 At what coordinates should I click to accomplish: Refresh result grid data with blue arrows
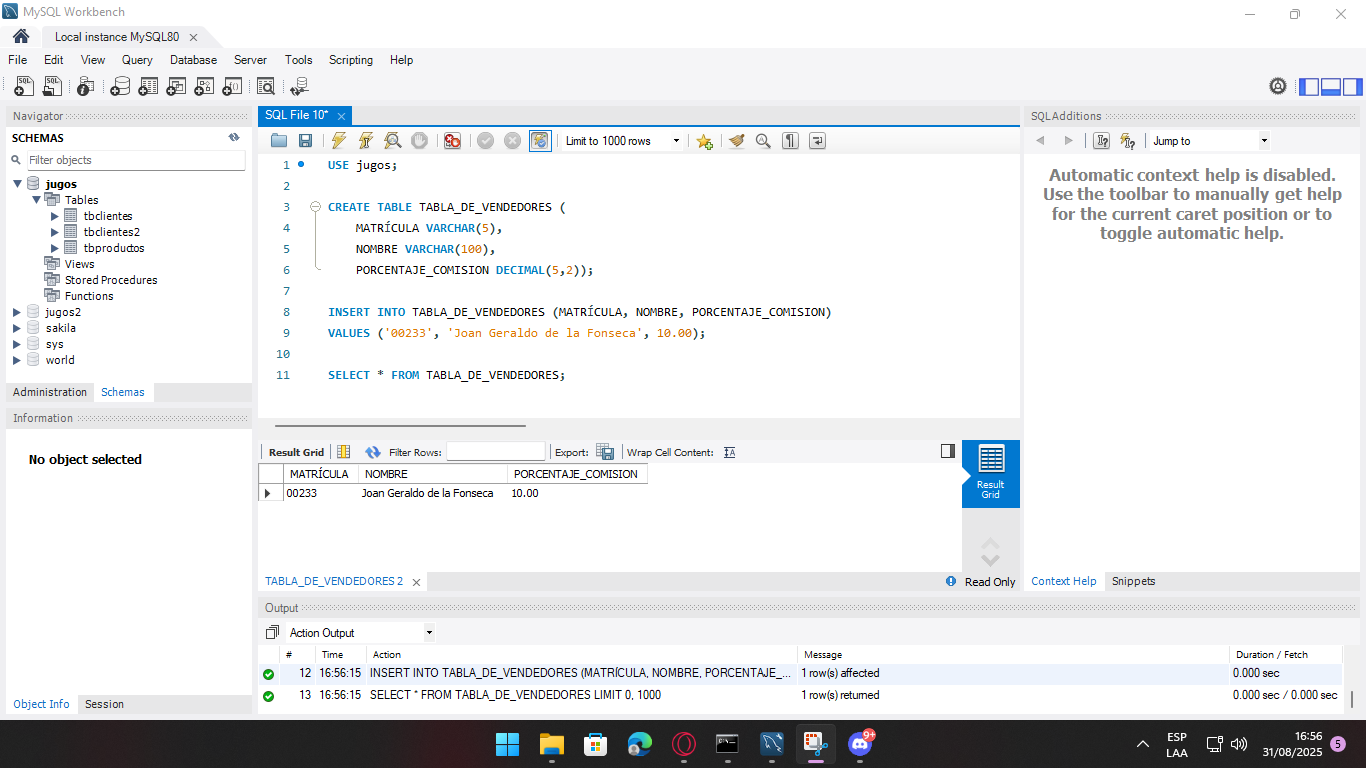[373, 452]
